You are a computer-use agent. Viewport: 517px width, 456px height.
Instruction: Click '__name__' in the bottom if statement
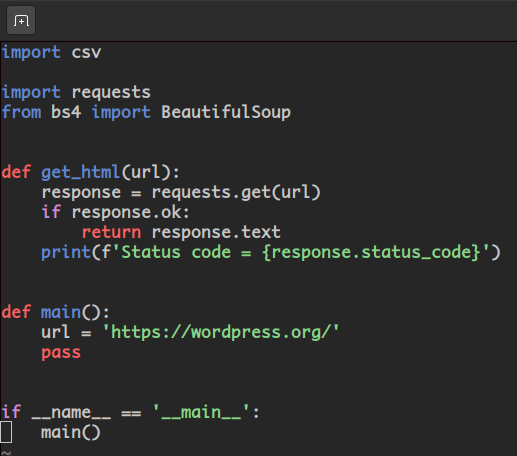pos(71,413)
